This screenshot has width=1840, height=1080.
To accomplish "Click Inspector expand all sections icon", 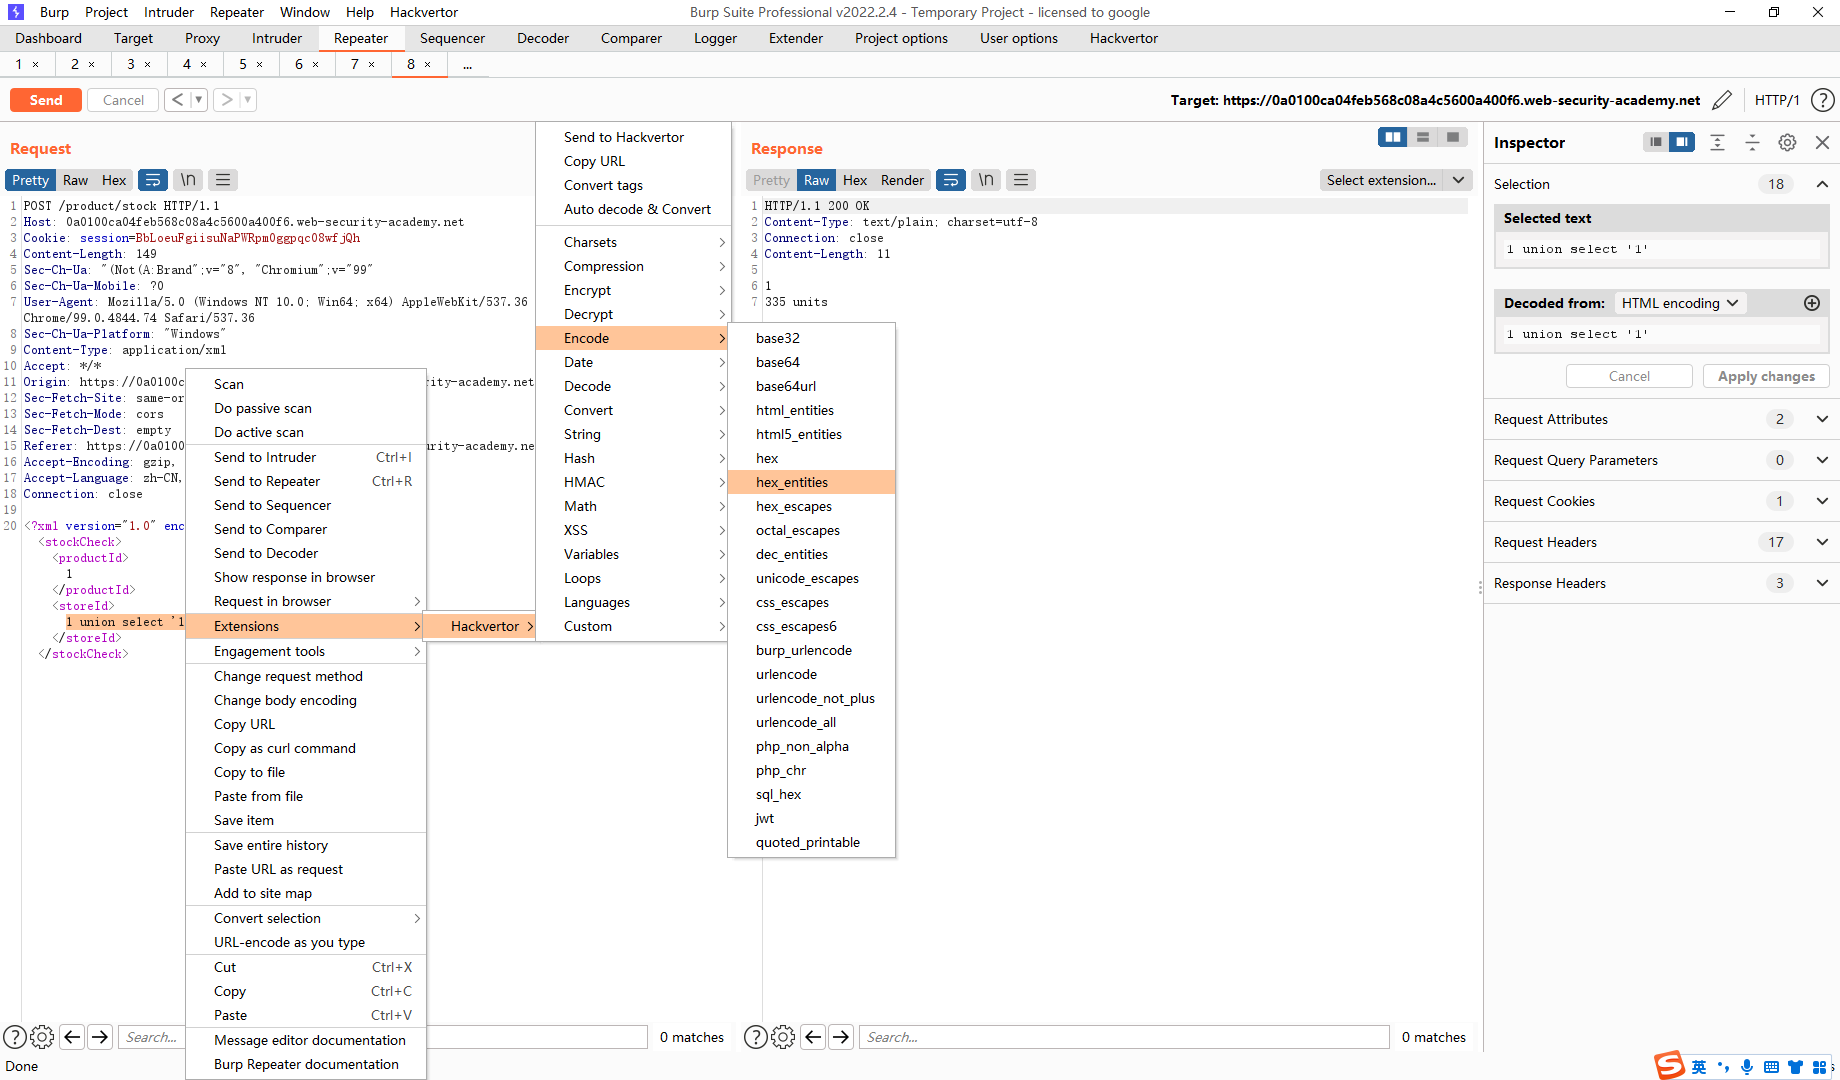I will pos(1717,142).
